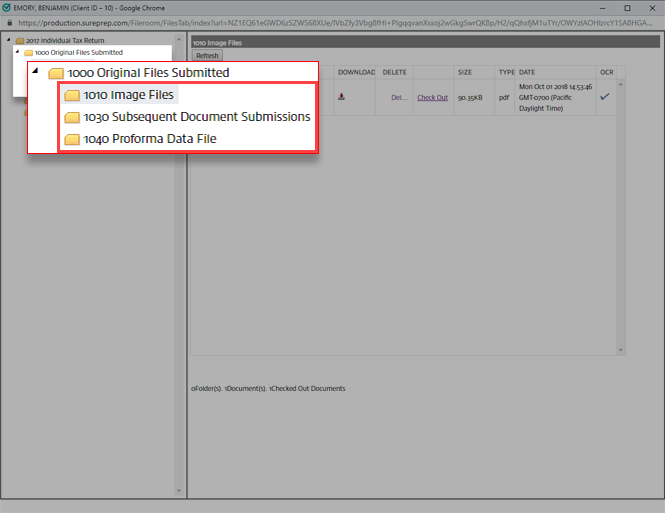
Task: Collapse the 1000 Original Files Submitted callout arrow
Action: 36,72
